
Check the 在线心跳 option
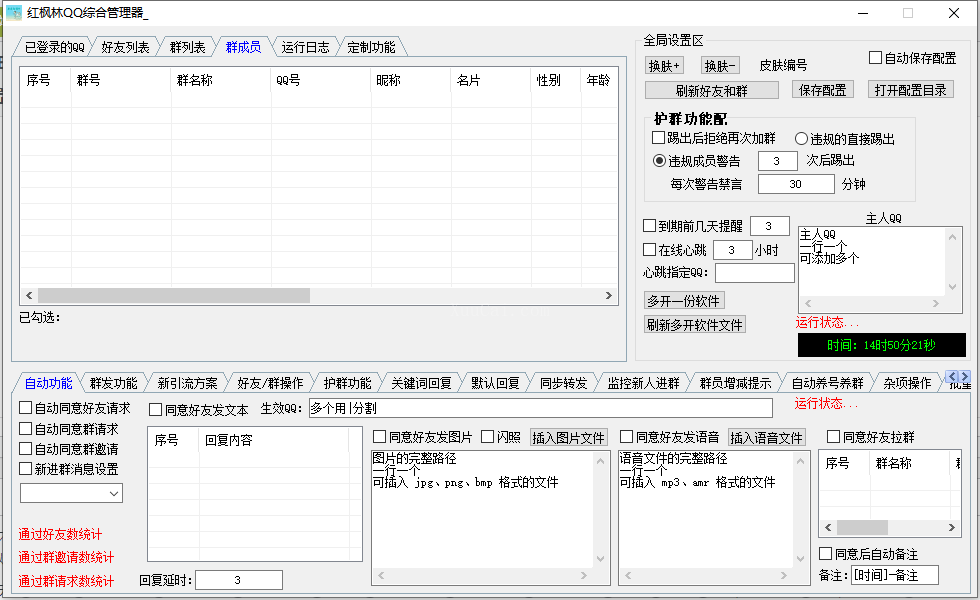click(x=650, y=249)
